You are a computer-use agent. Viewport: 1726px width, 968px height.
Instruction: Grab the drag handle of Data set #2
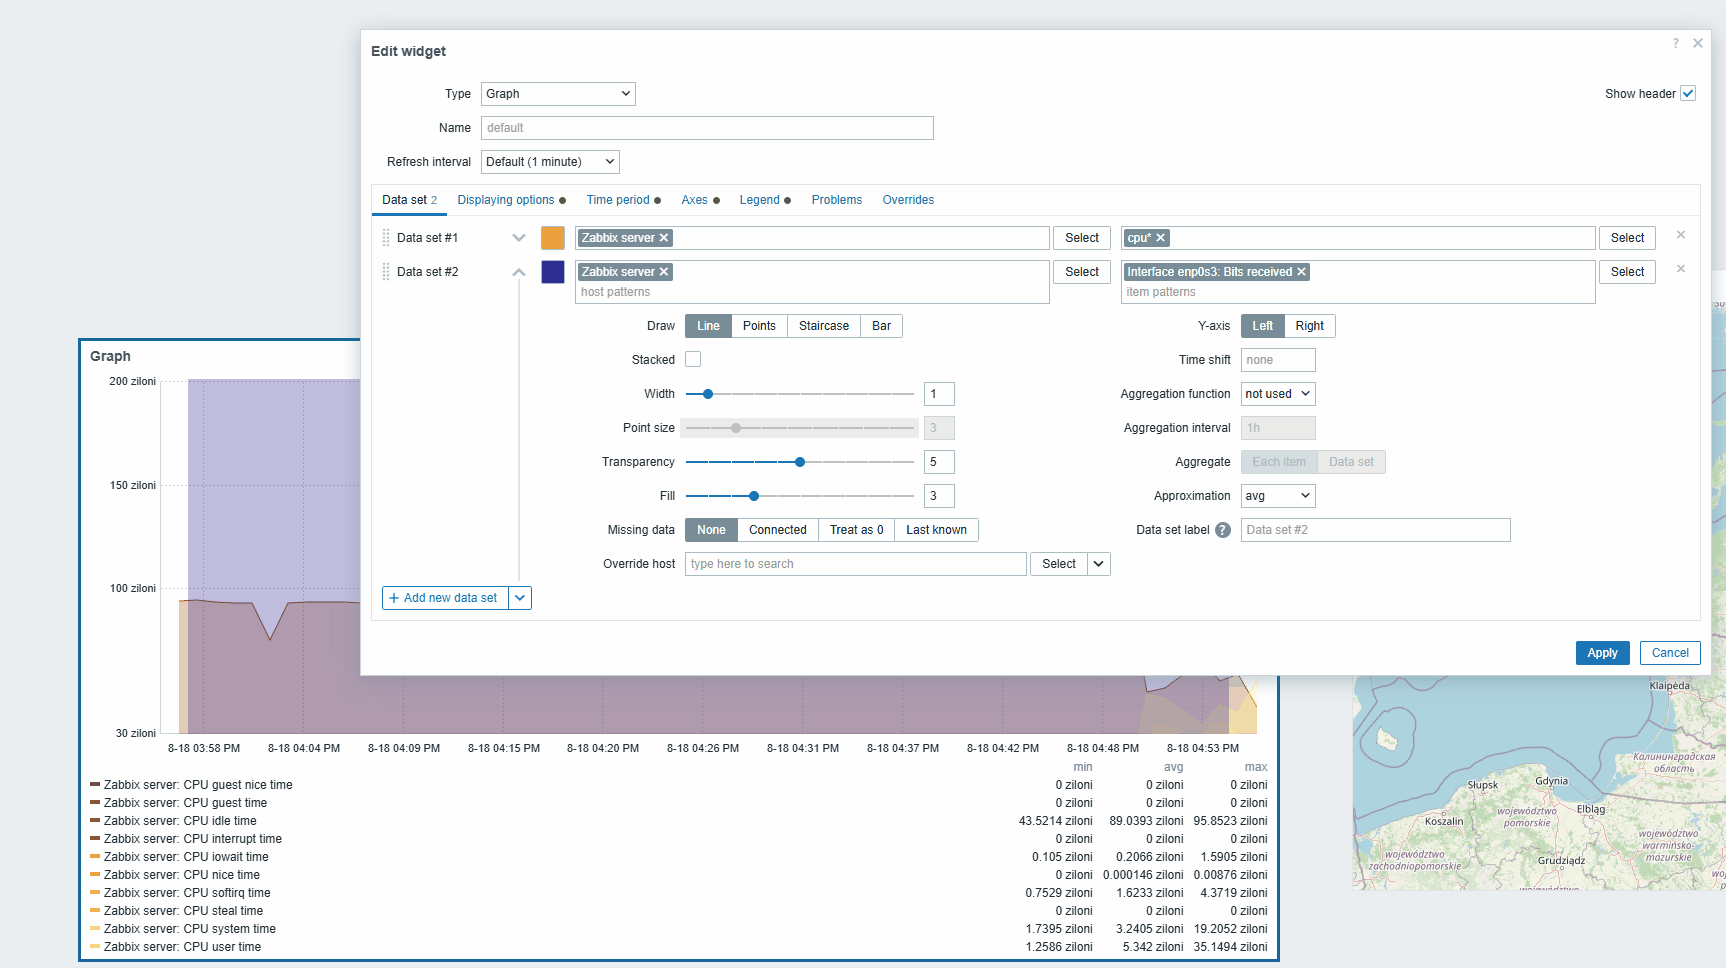[386, 272]
